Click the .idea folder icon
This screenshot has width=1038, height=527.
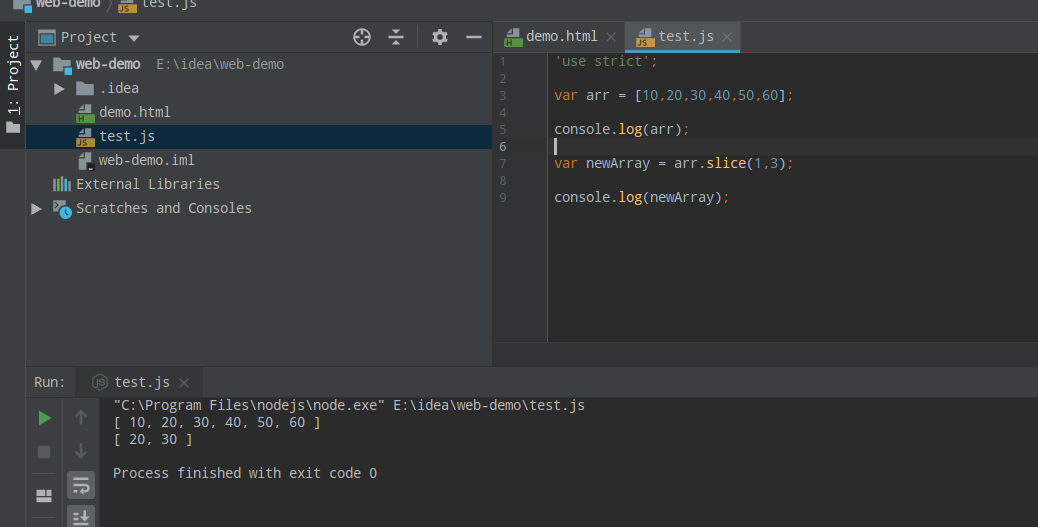(85, 88)
